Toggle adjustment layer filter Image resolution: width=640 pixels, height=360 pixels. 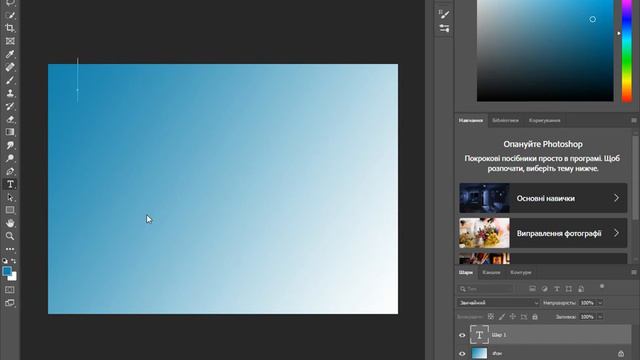544,289
